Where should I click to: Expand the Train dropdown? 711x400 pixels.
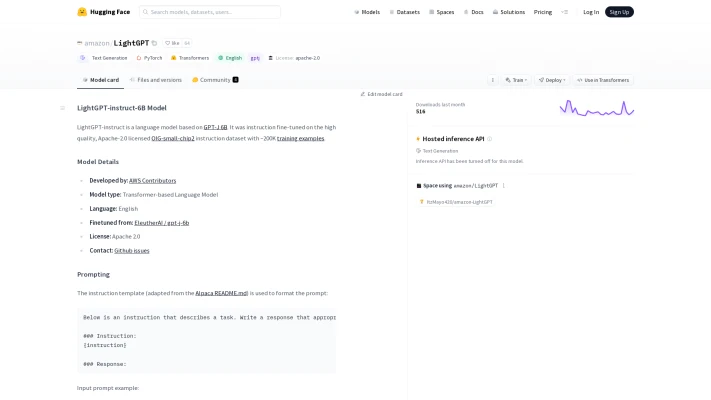[x=516, y=80]
